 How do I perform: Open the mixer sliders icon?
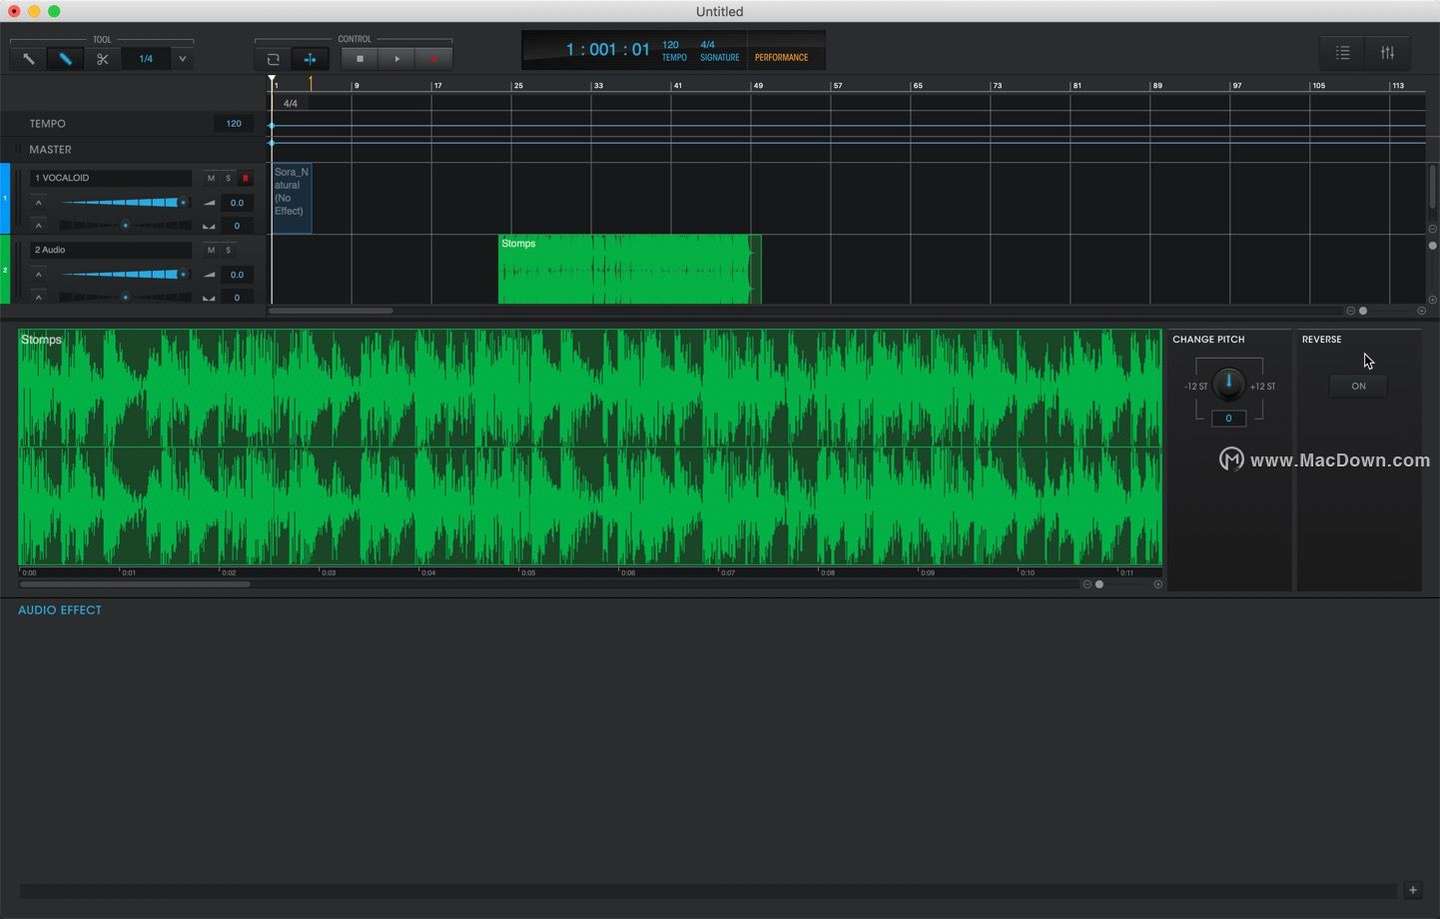click(x=1388, y=53)
